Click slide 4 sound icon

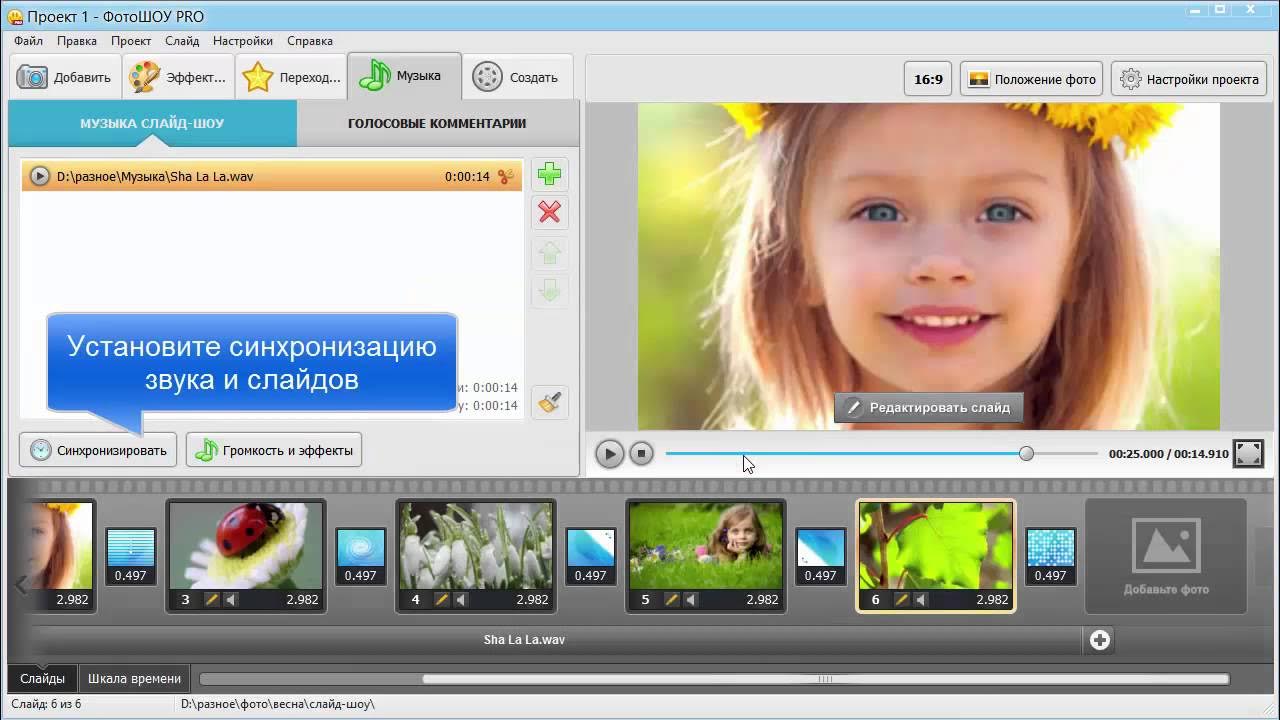click(x=461, y=600)
